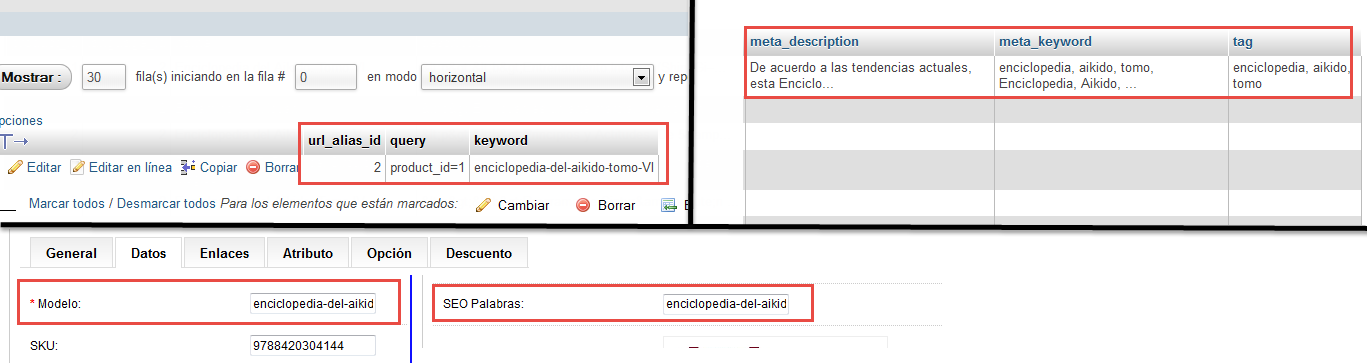Click the tag column header
Screen dimensions: 1367x363
[1243, 41]
